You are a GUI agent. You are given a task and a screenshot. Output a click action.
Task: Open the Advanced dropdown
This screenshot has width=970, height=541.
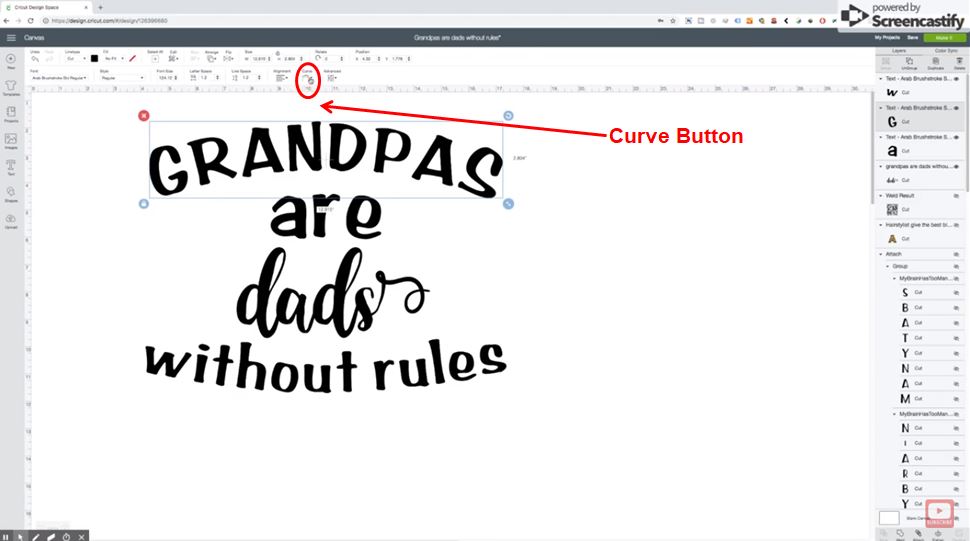[x=332, y=78]
